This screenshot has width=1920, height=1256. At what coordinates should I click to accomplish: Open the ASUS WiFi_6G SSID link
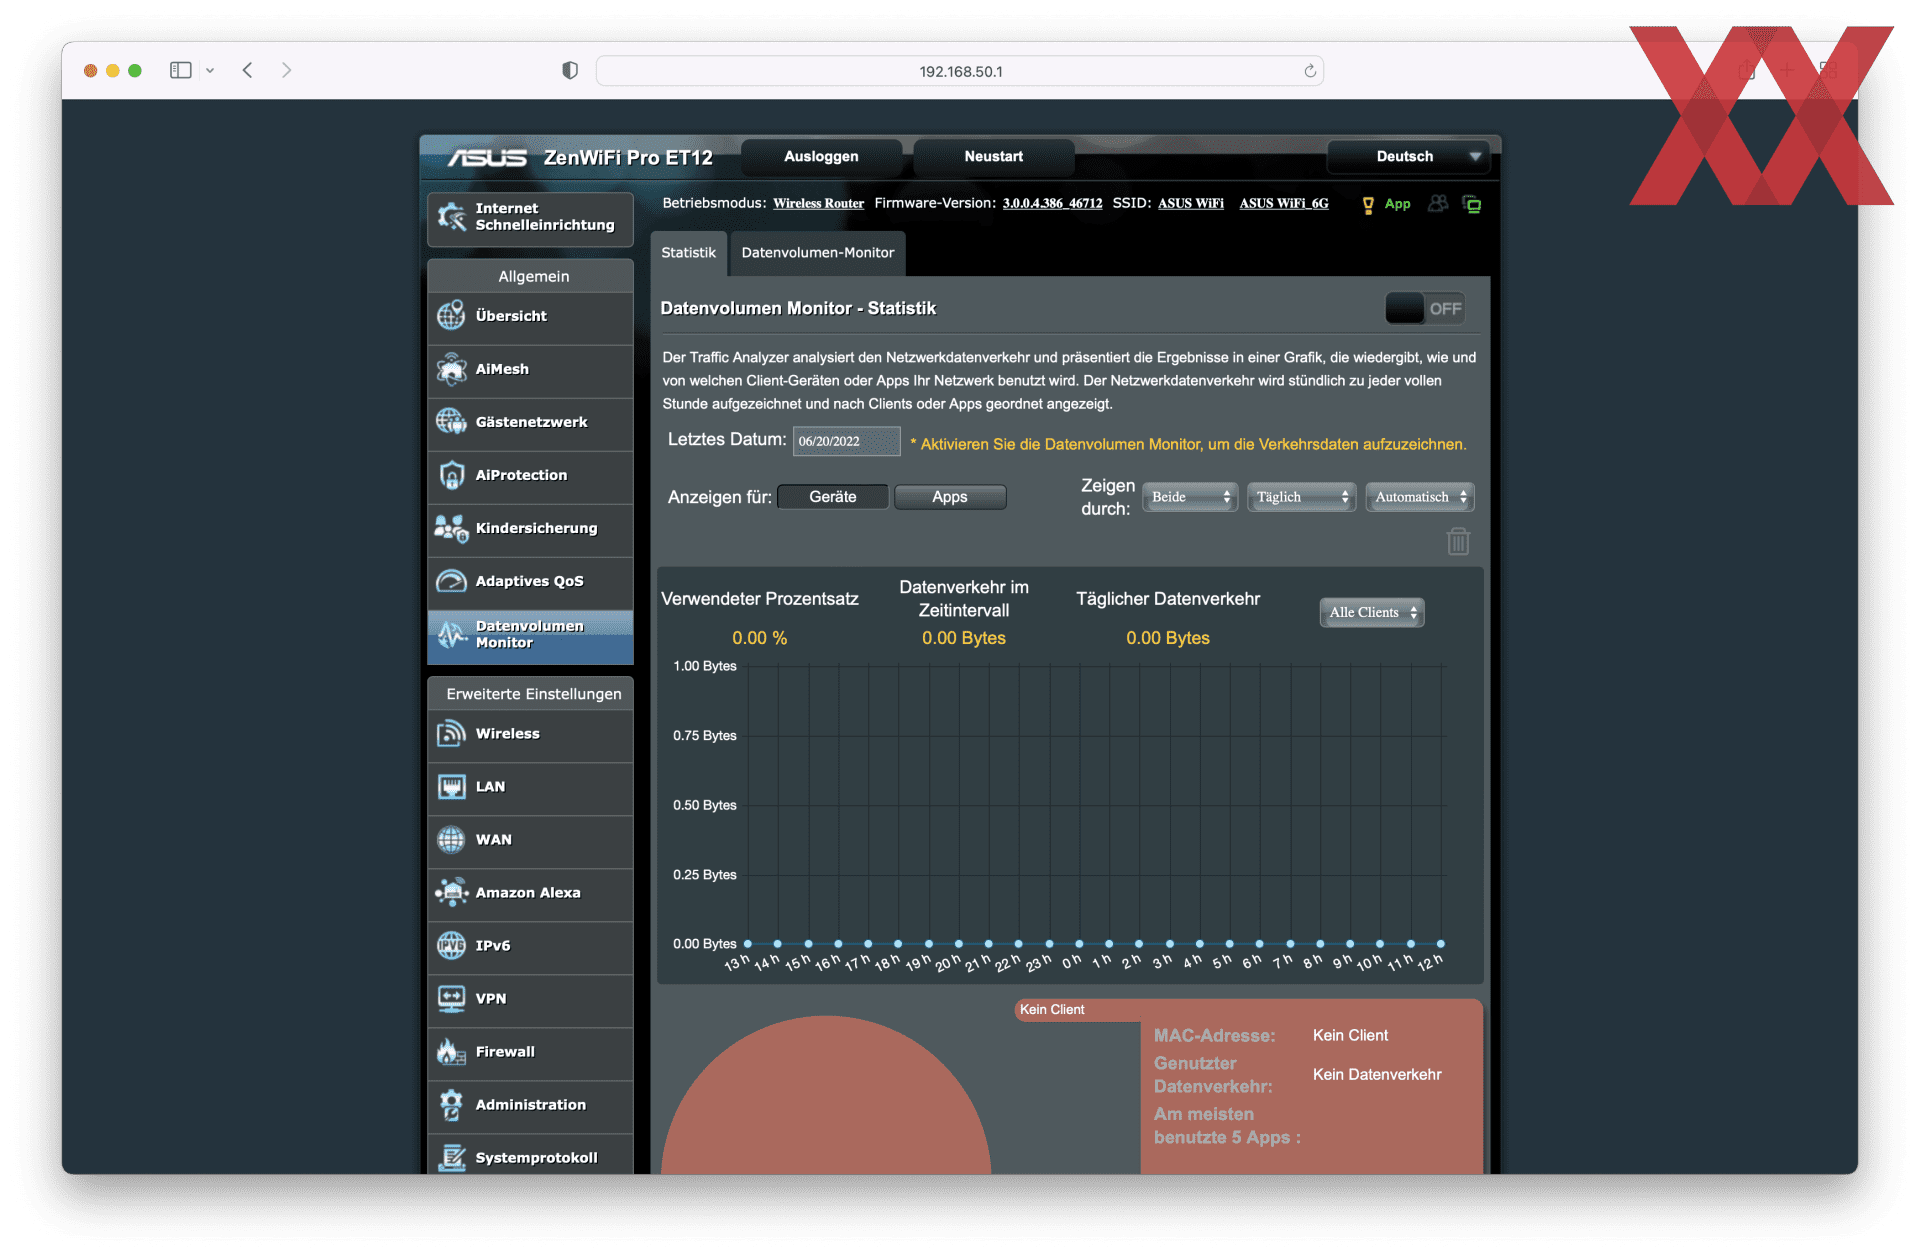coord(1284,204)
